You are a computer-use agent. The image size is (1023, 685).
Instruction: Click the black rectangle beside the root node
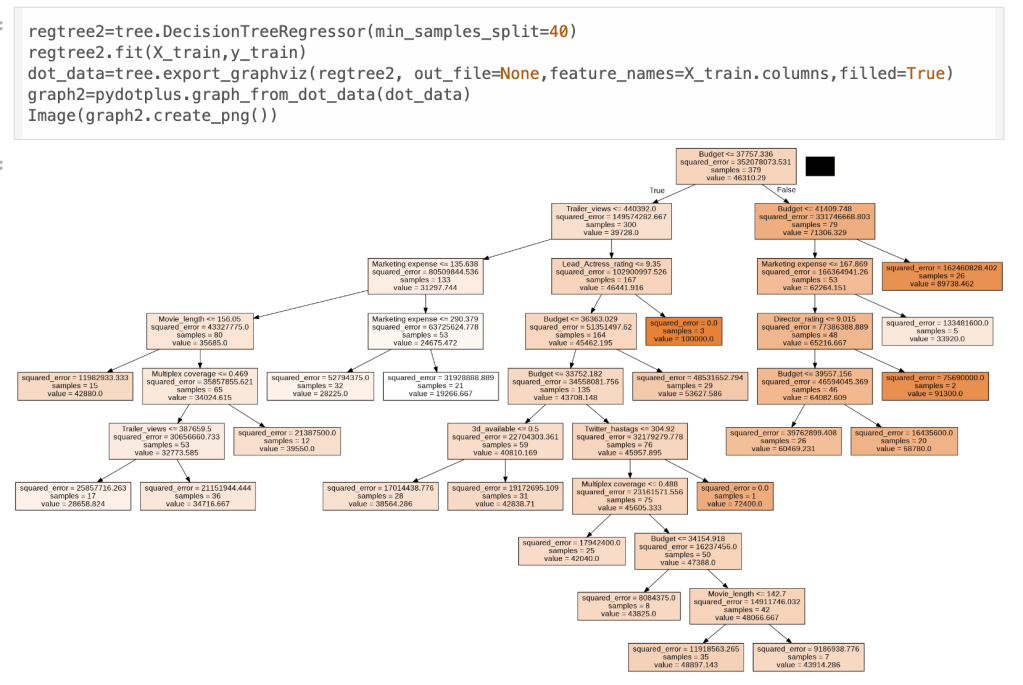pyautogui.click(x=819, y=166)
